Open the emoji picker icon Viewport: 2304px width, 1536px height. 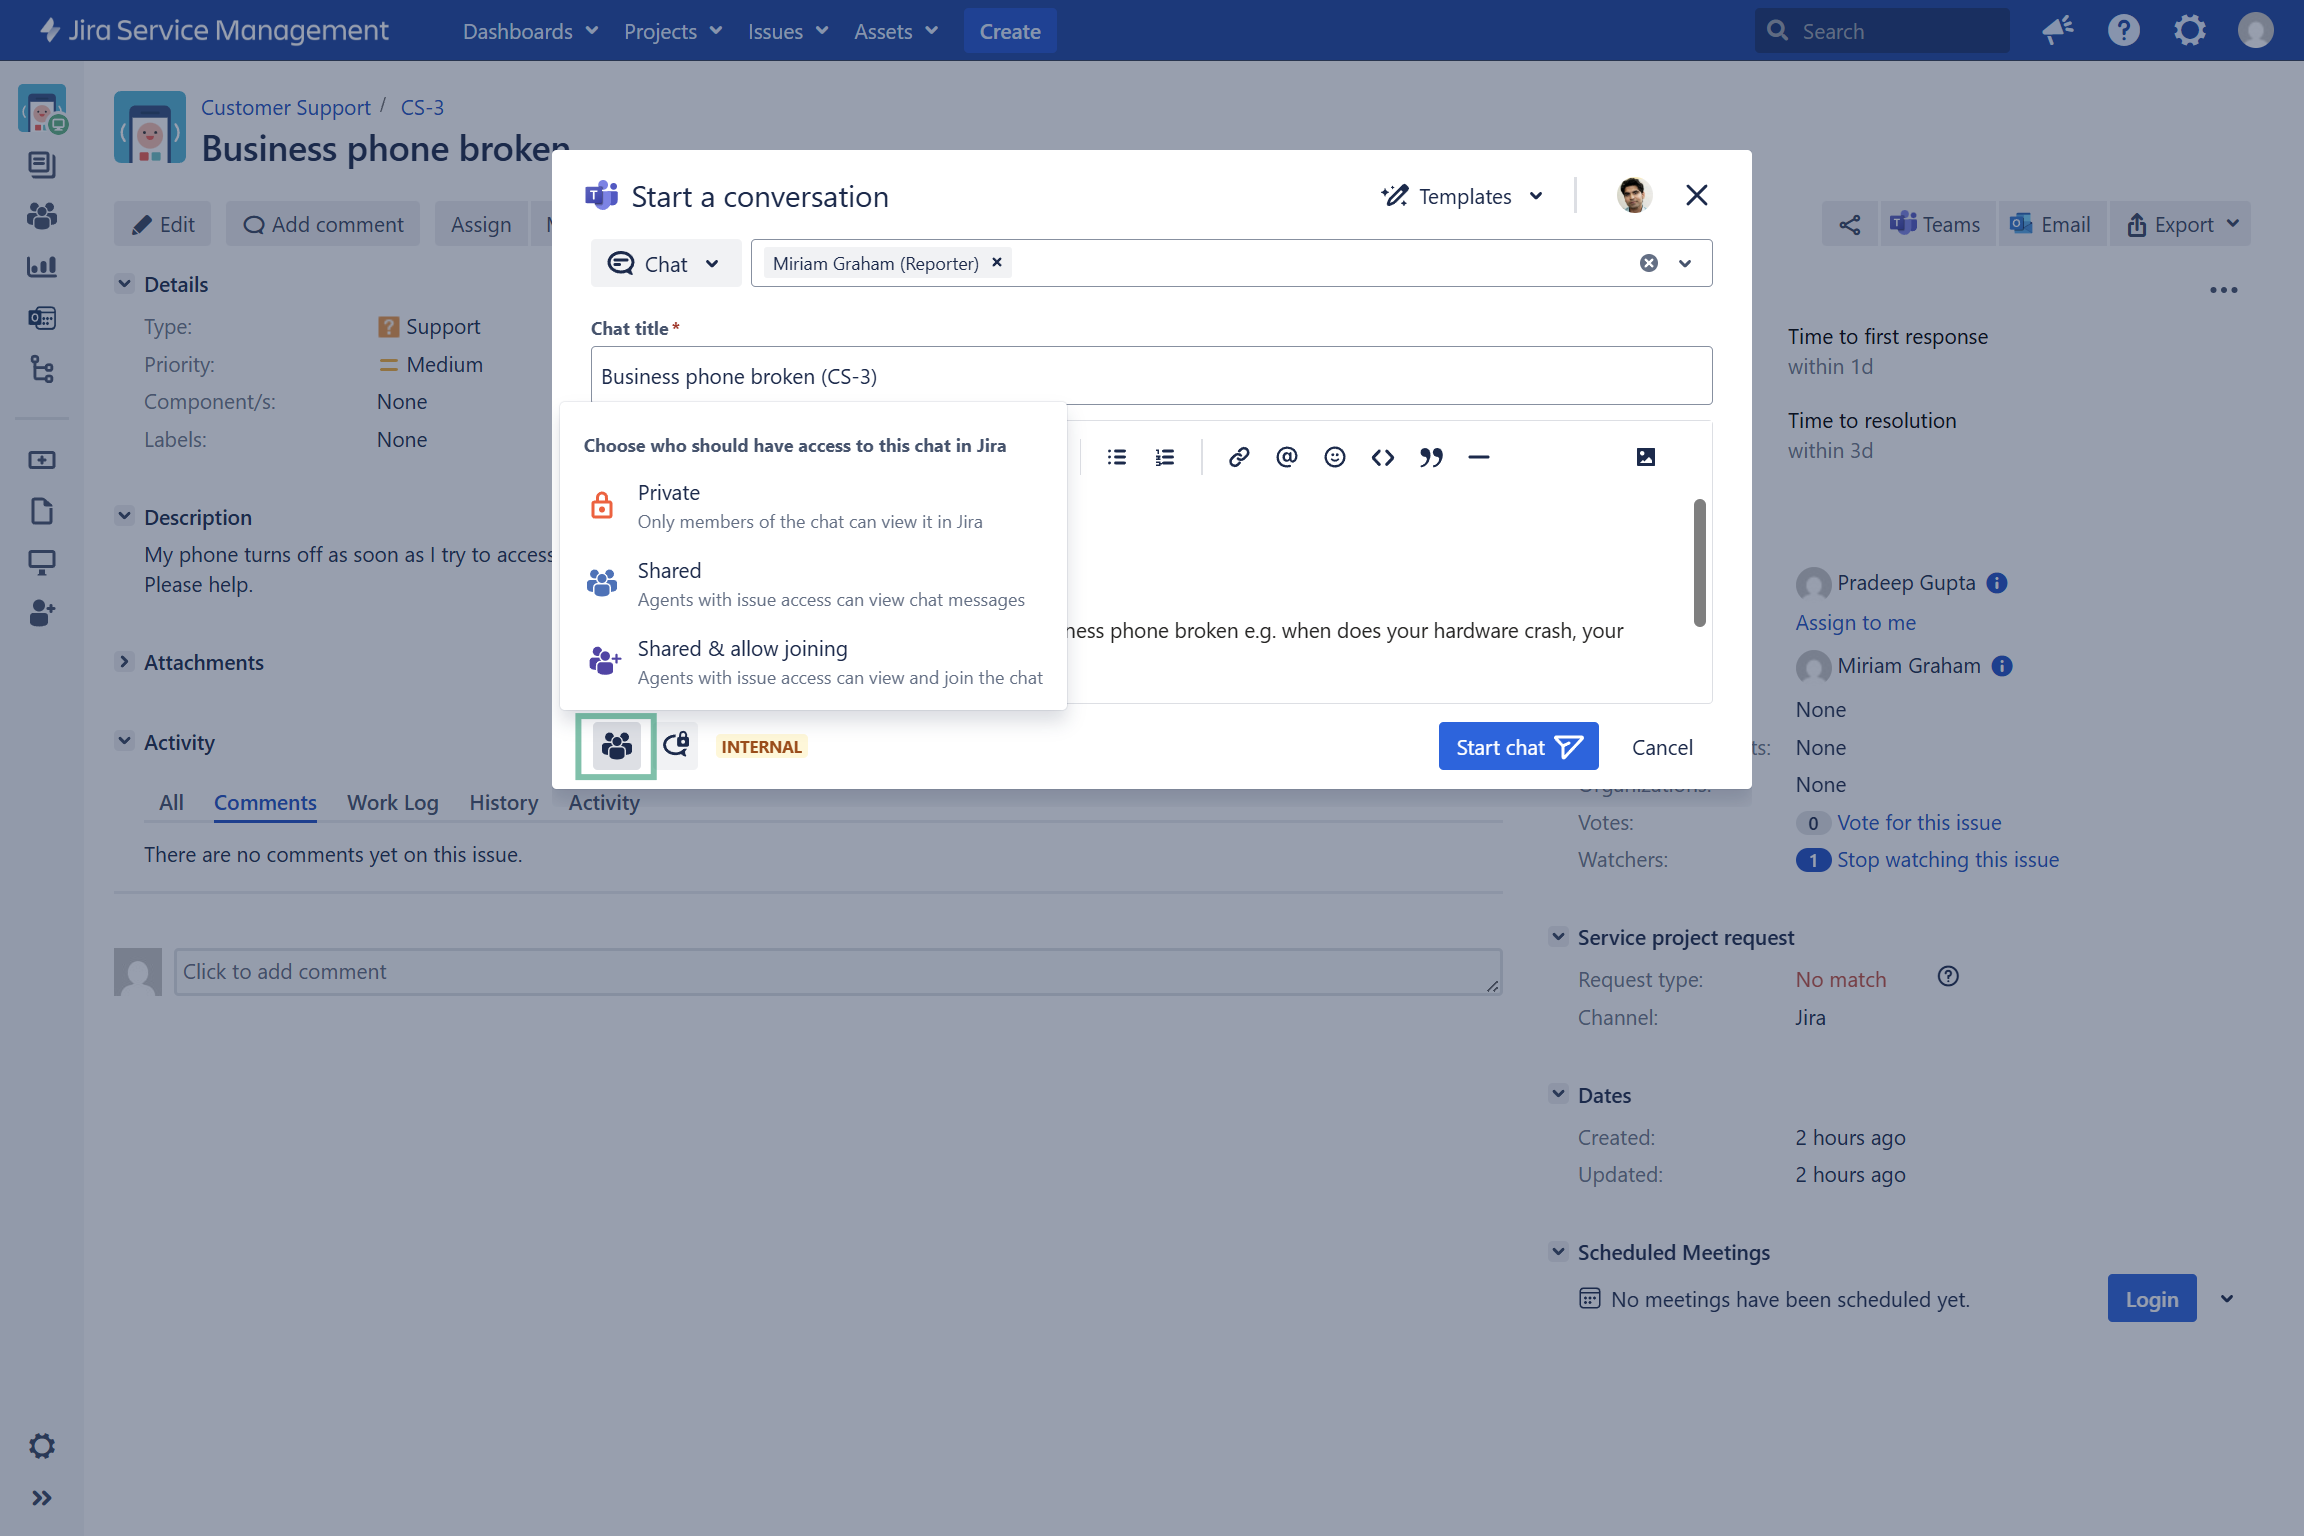[x=1334, y=457]
